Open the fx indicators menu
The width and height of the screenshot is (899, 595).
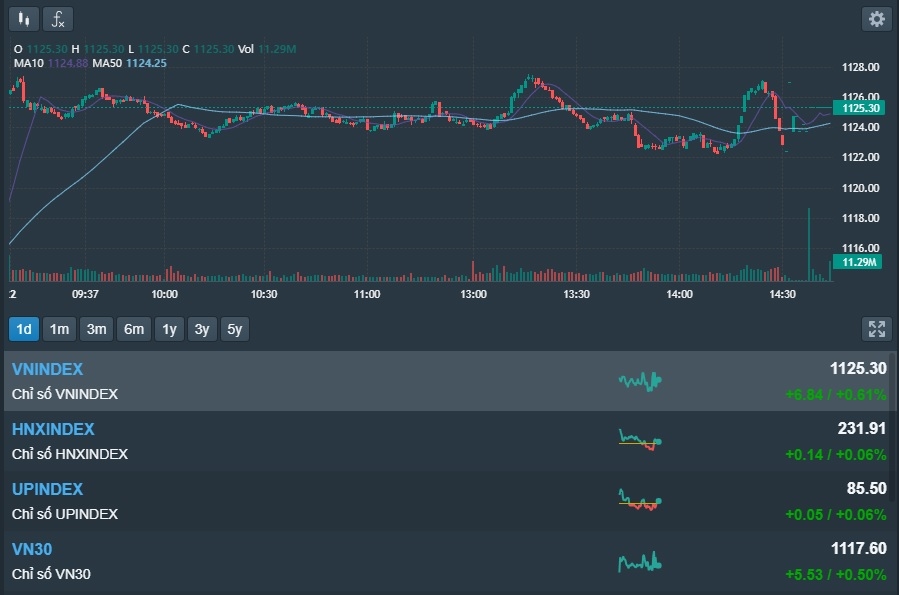[x=58, y=19]
